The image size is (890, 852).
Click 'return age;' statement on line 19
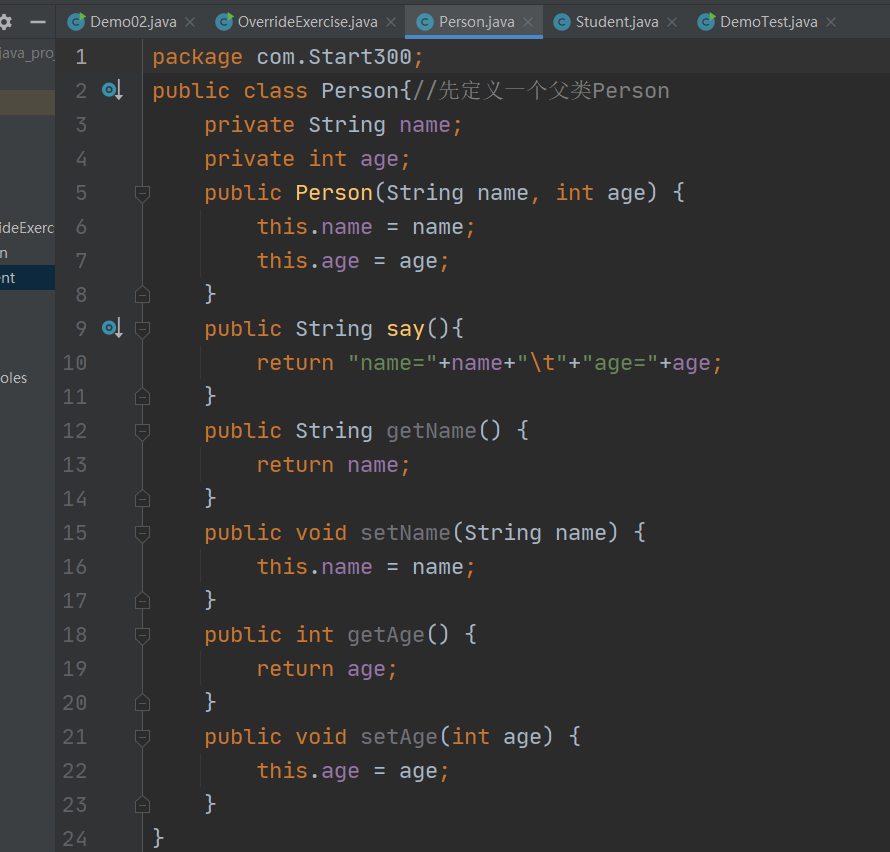click(x=326, y=669)
